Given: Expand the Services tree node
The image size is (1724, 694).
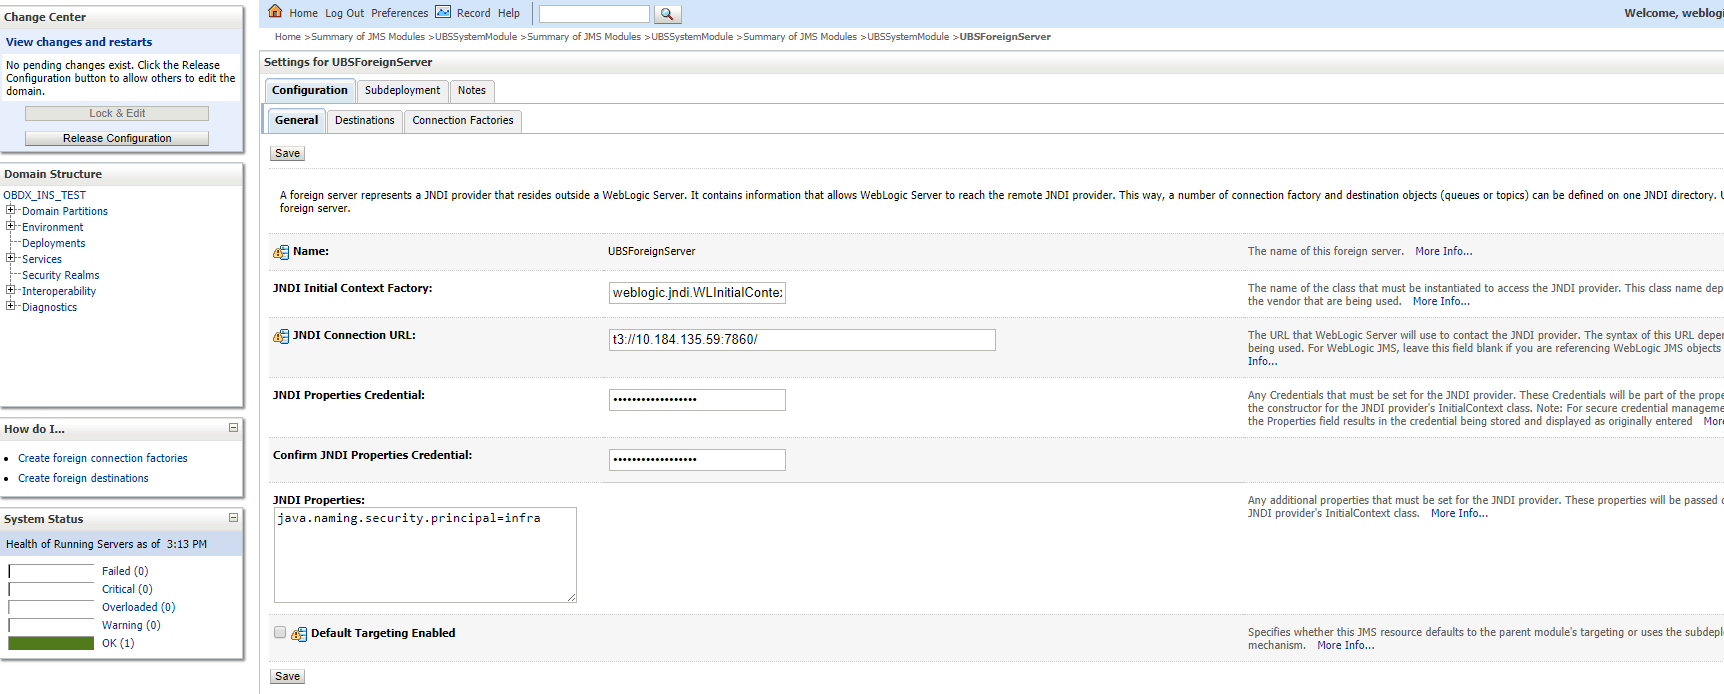Looking at the screenshot, I should (10, 258).
